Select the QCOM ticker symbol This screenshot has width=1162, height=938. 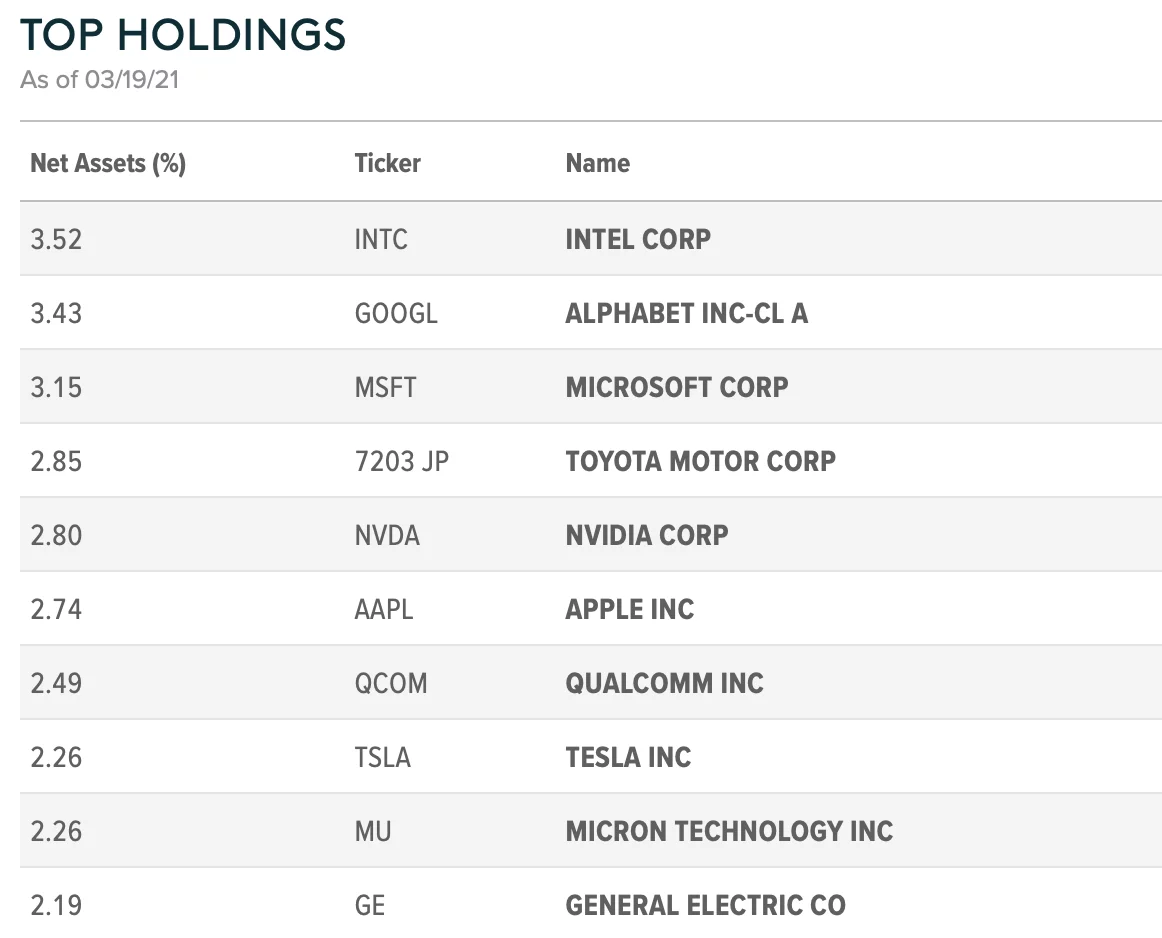tap(390, 683)
